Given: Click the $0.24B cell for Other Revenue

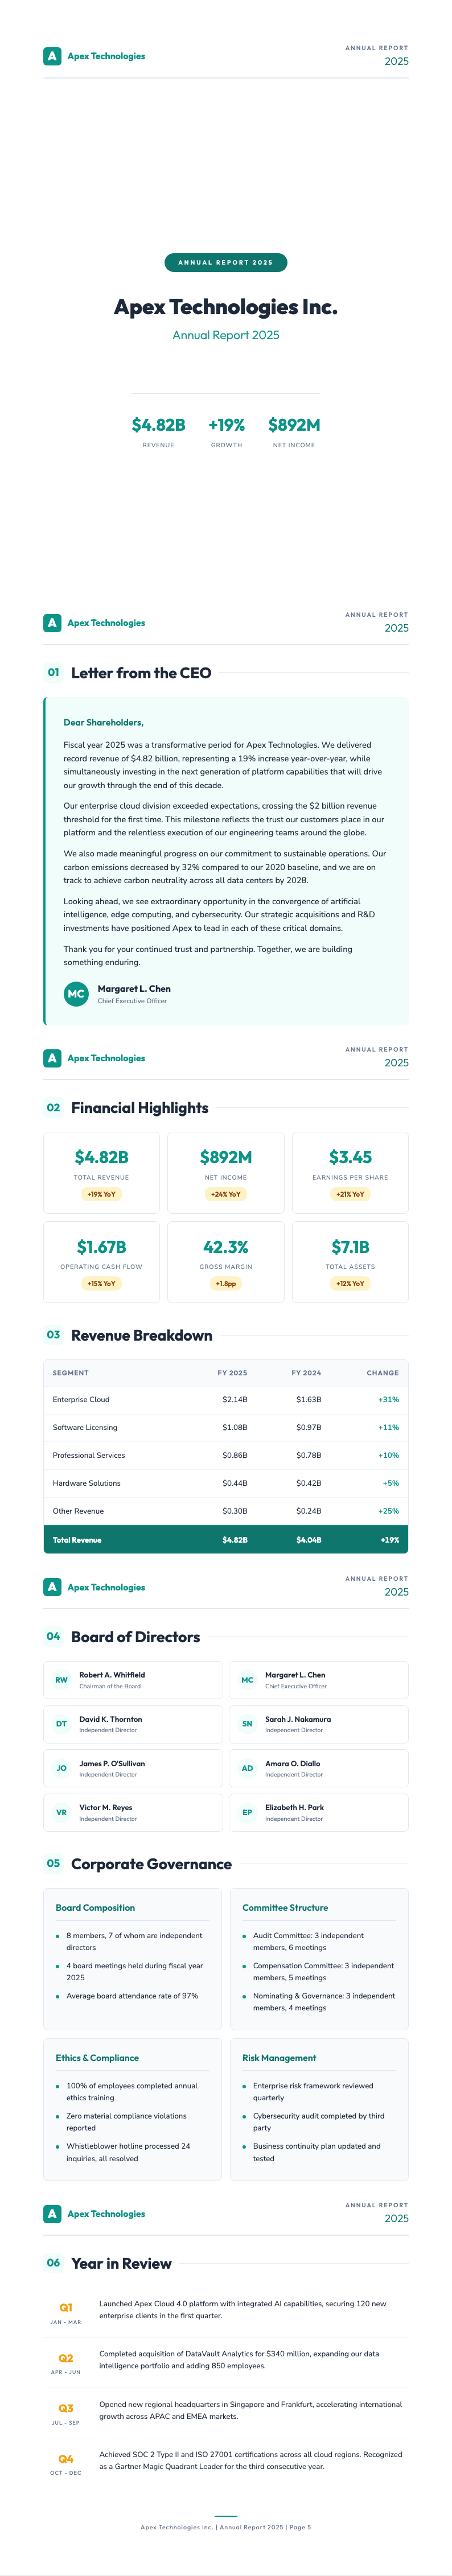Looking at the screenshot, I should coord(309,1511).
